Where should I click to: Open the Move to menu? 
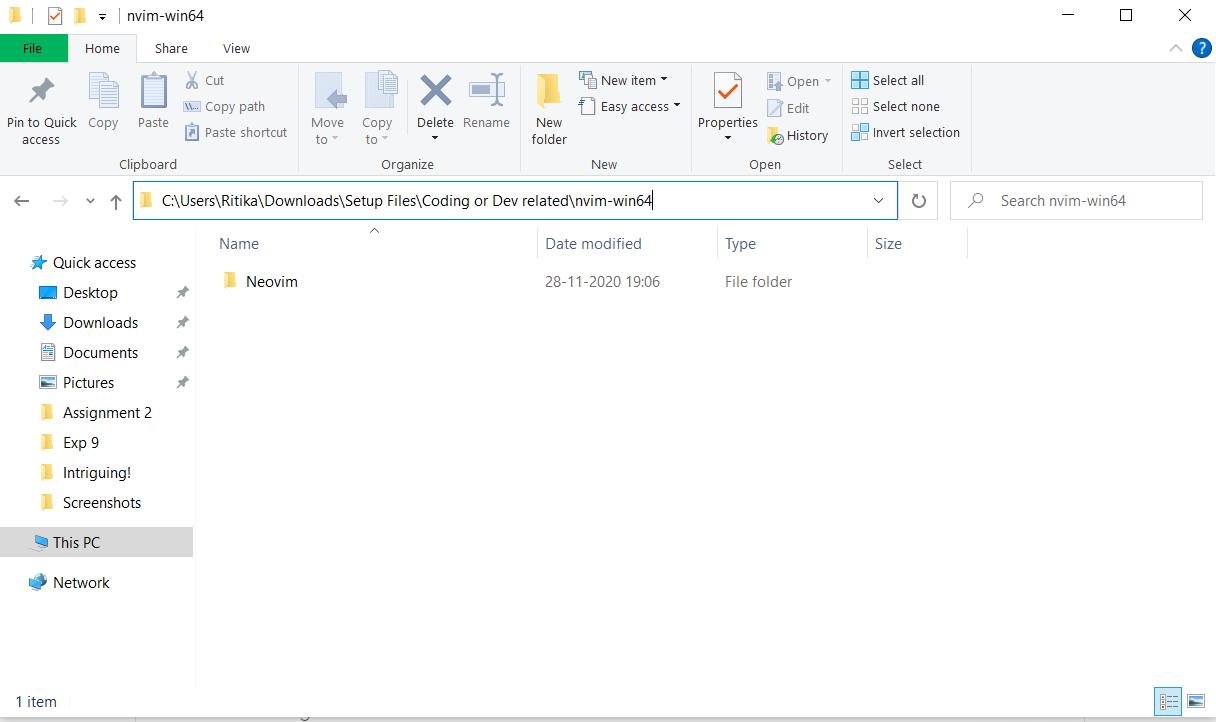pyautogui.click(x=328, y=109)
